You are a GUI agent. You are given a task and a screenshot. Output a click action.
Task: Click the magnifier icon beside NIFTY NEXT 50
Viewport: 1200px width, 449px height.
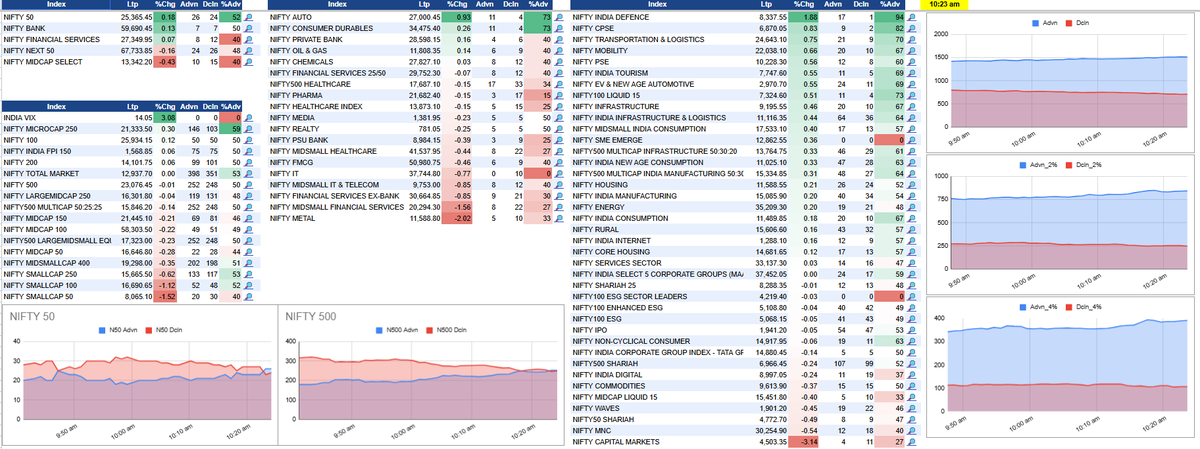249,50
